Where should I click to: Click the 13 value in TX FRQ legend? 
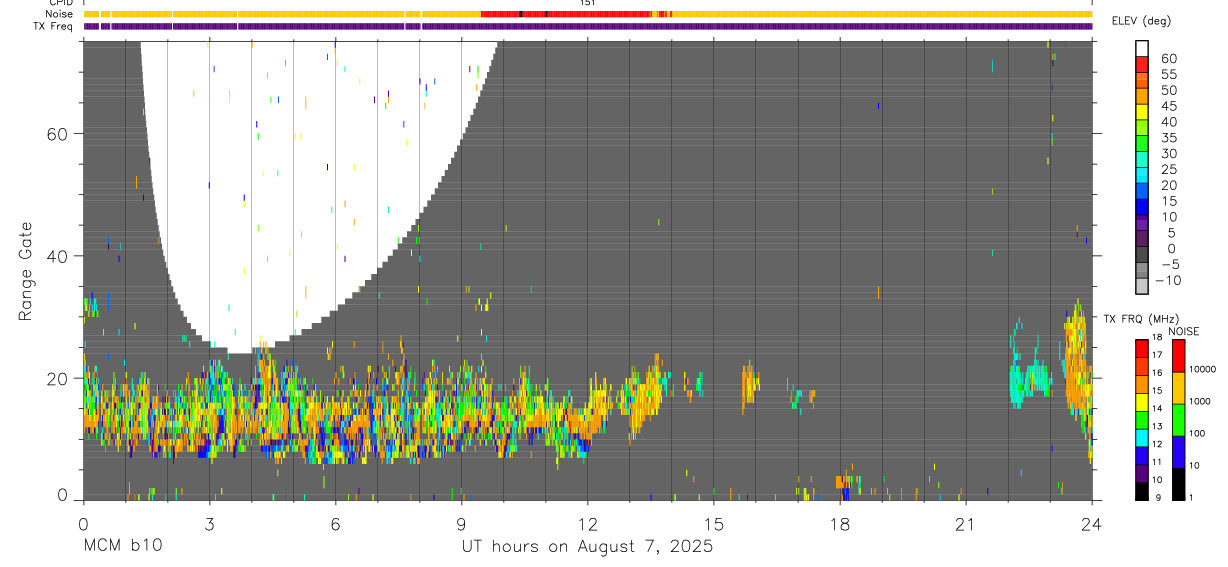click(1158, 426)
